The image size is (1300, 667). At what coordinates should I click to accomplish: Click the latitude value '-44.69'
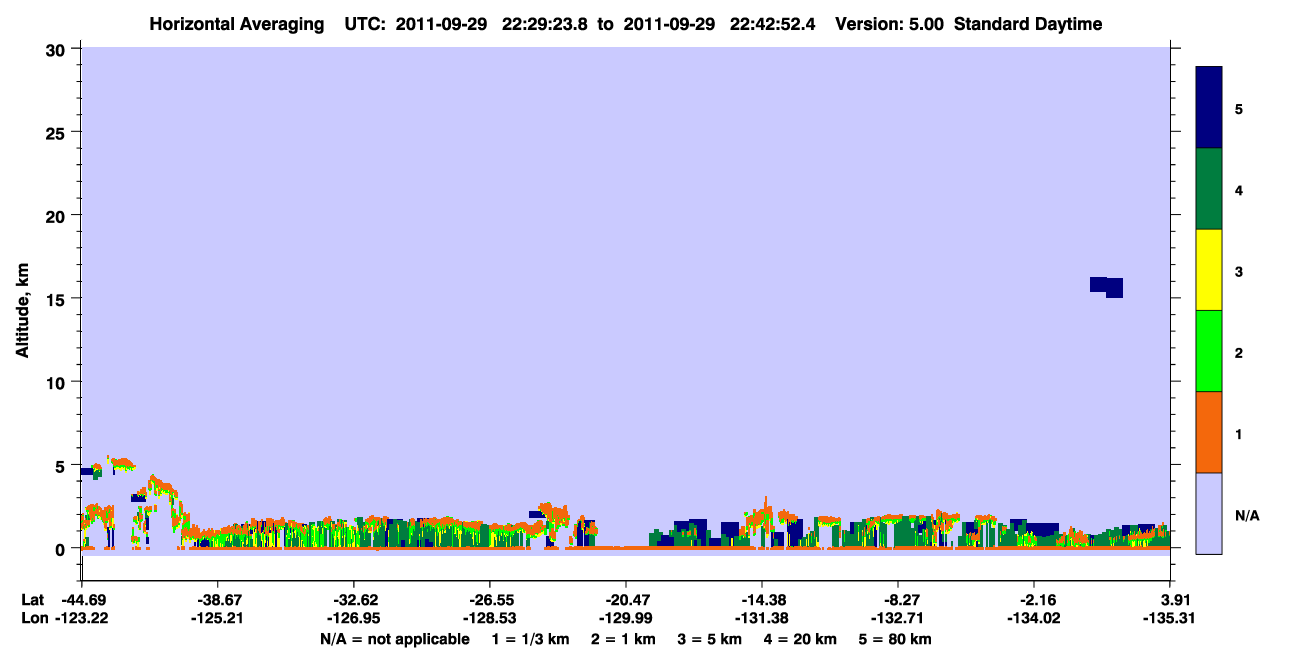(x=82, y=600)
